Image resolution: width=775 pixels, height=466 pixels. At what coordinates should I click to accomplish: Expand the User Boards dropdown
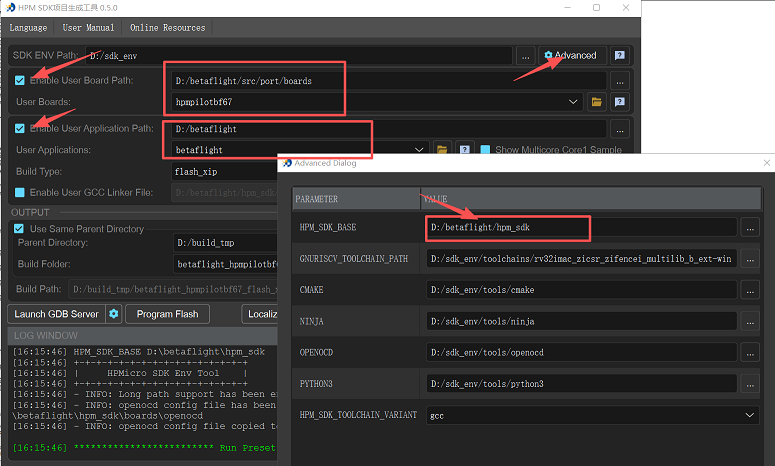pos(573,102)
